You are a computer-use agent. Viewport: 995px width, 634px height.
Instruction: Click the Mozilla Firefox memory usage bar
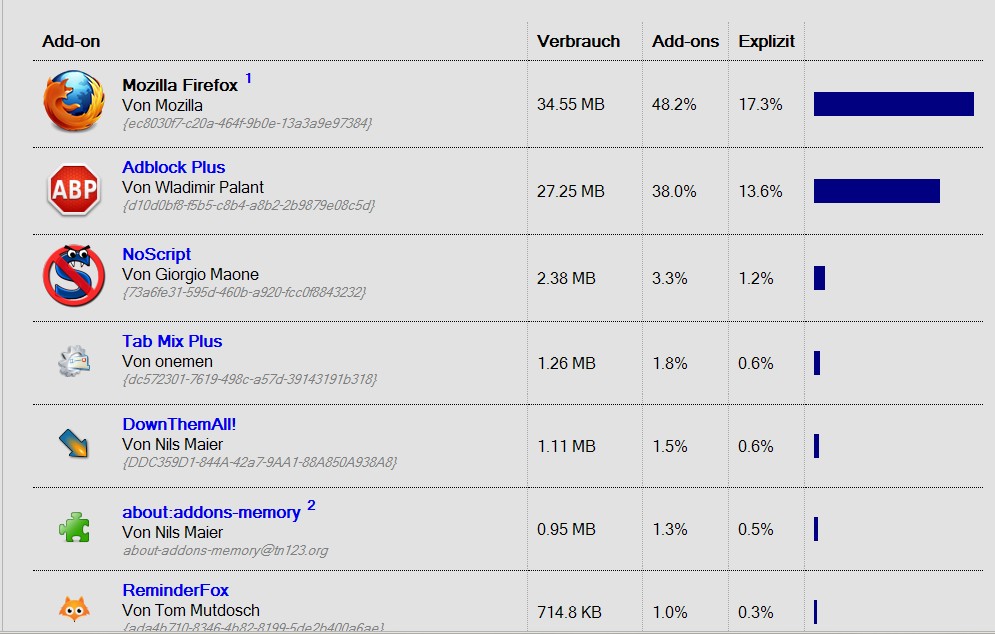point(893,104)
